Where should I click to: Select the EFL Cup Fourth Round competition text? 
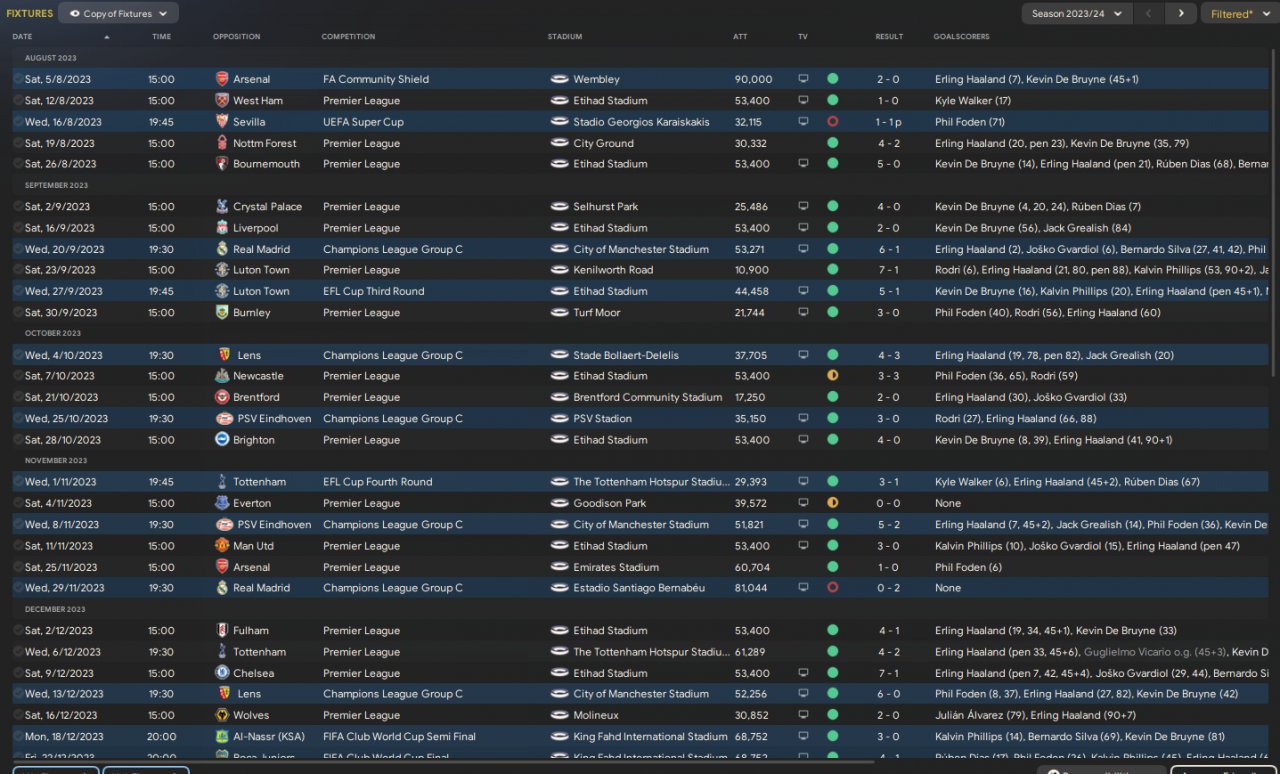coord(377,482)
